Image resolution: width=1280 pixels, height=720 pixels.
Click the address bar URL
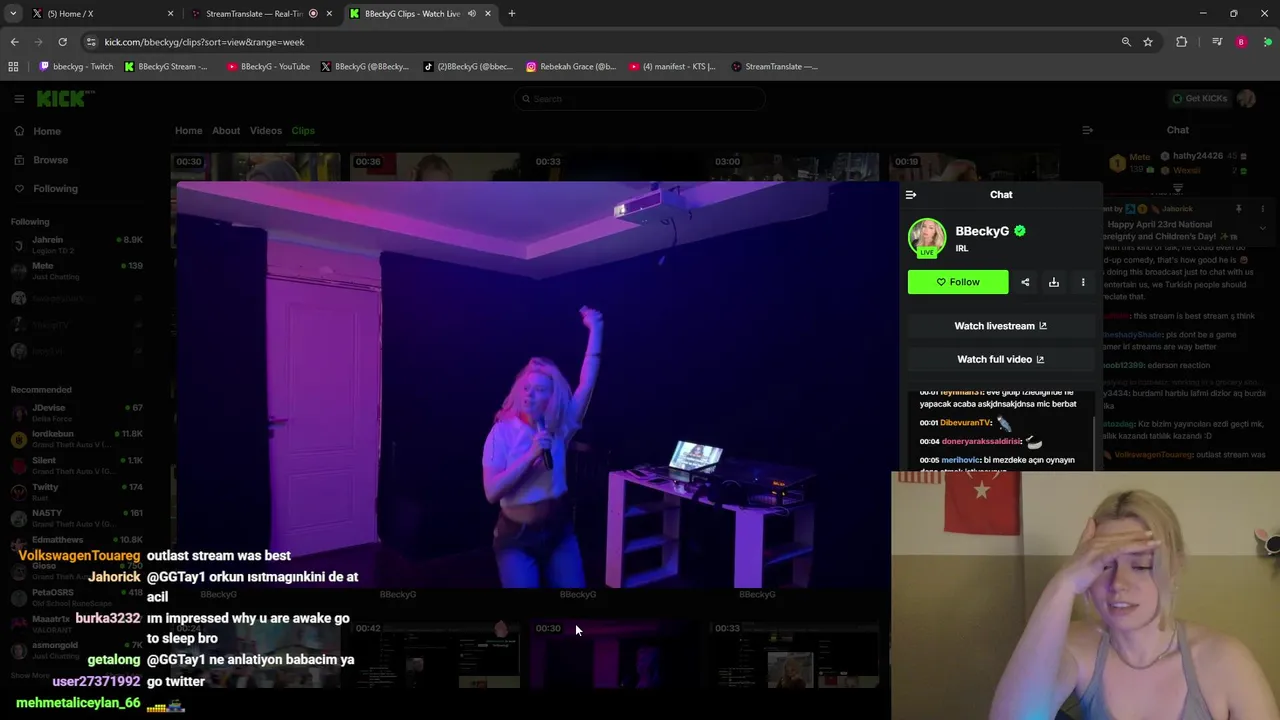point(204,42)
